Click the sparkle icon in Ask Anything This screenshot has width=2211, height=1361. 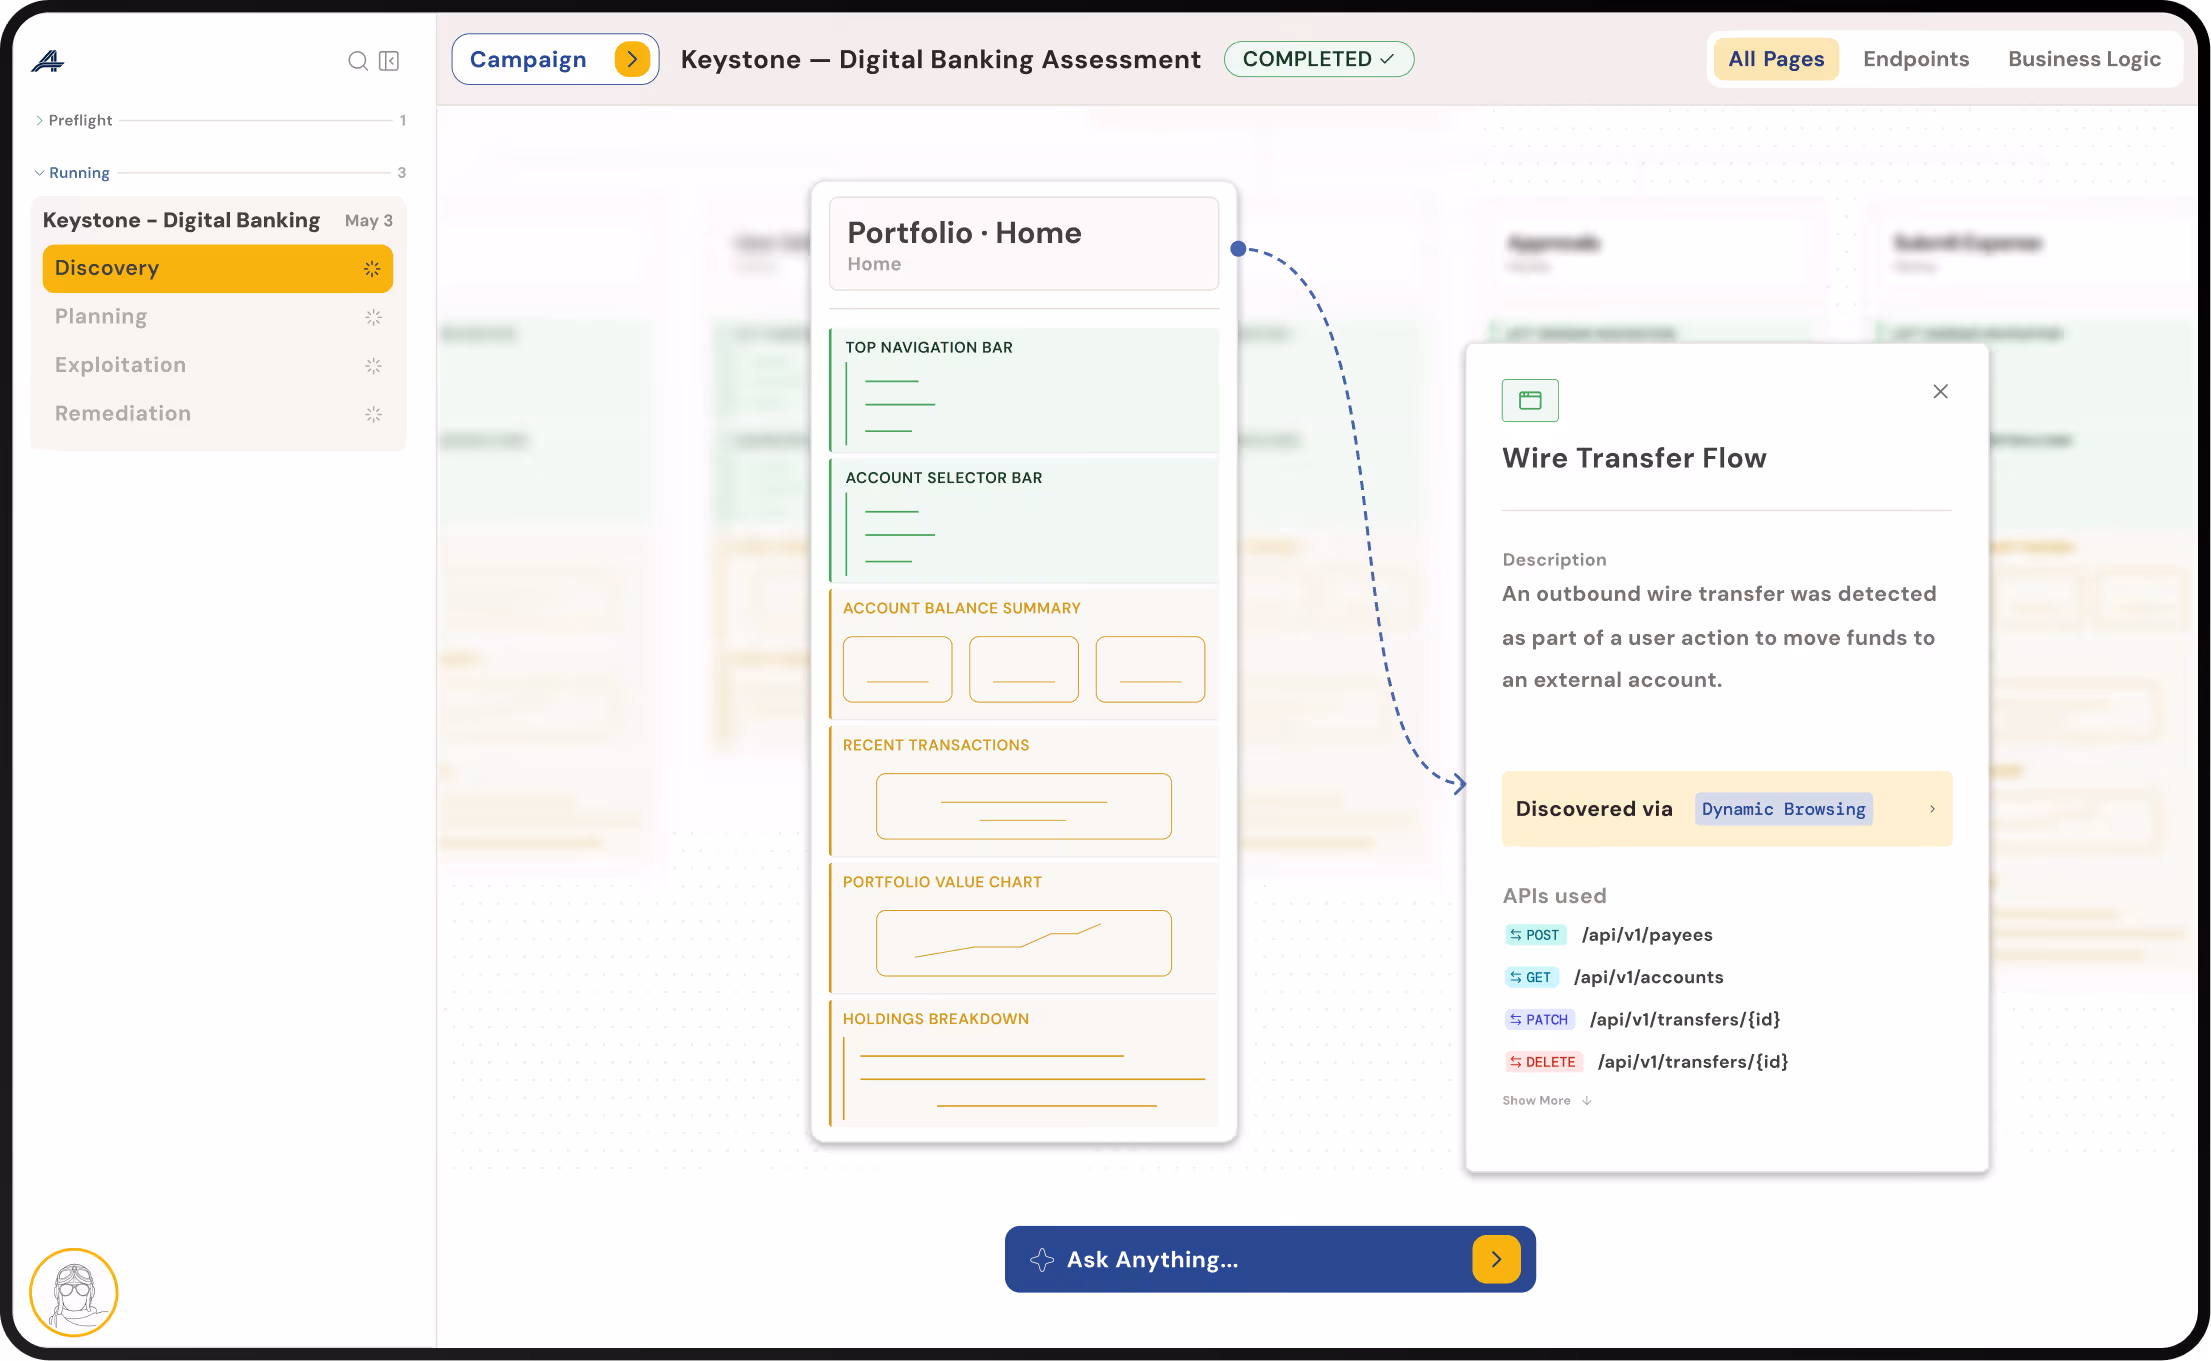tap(1042, 1260)
